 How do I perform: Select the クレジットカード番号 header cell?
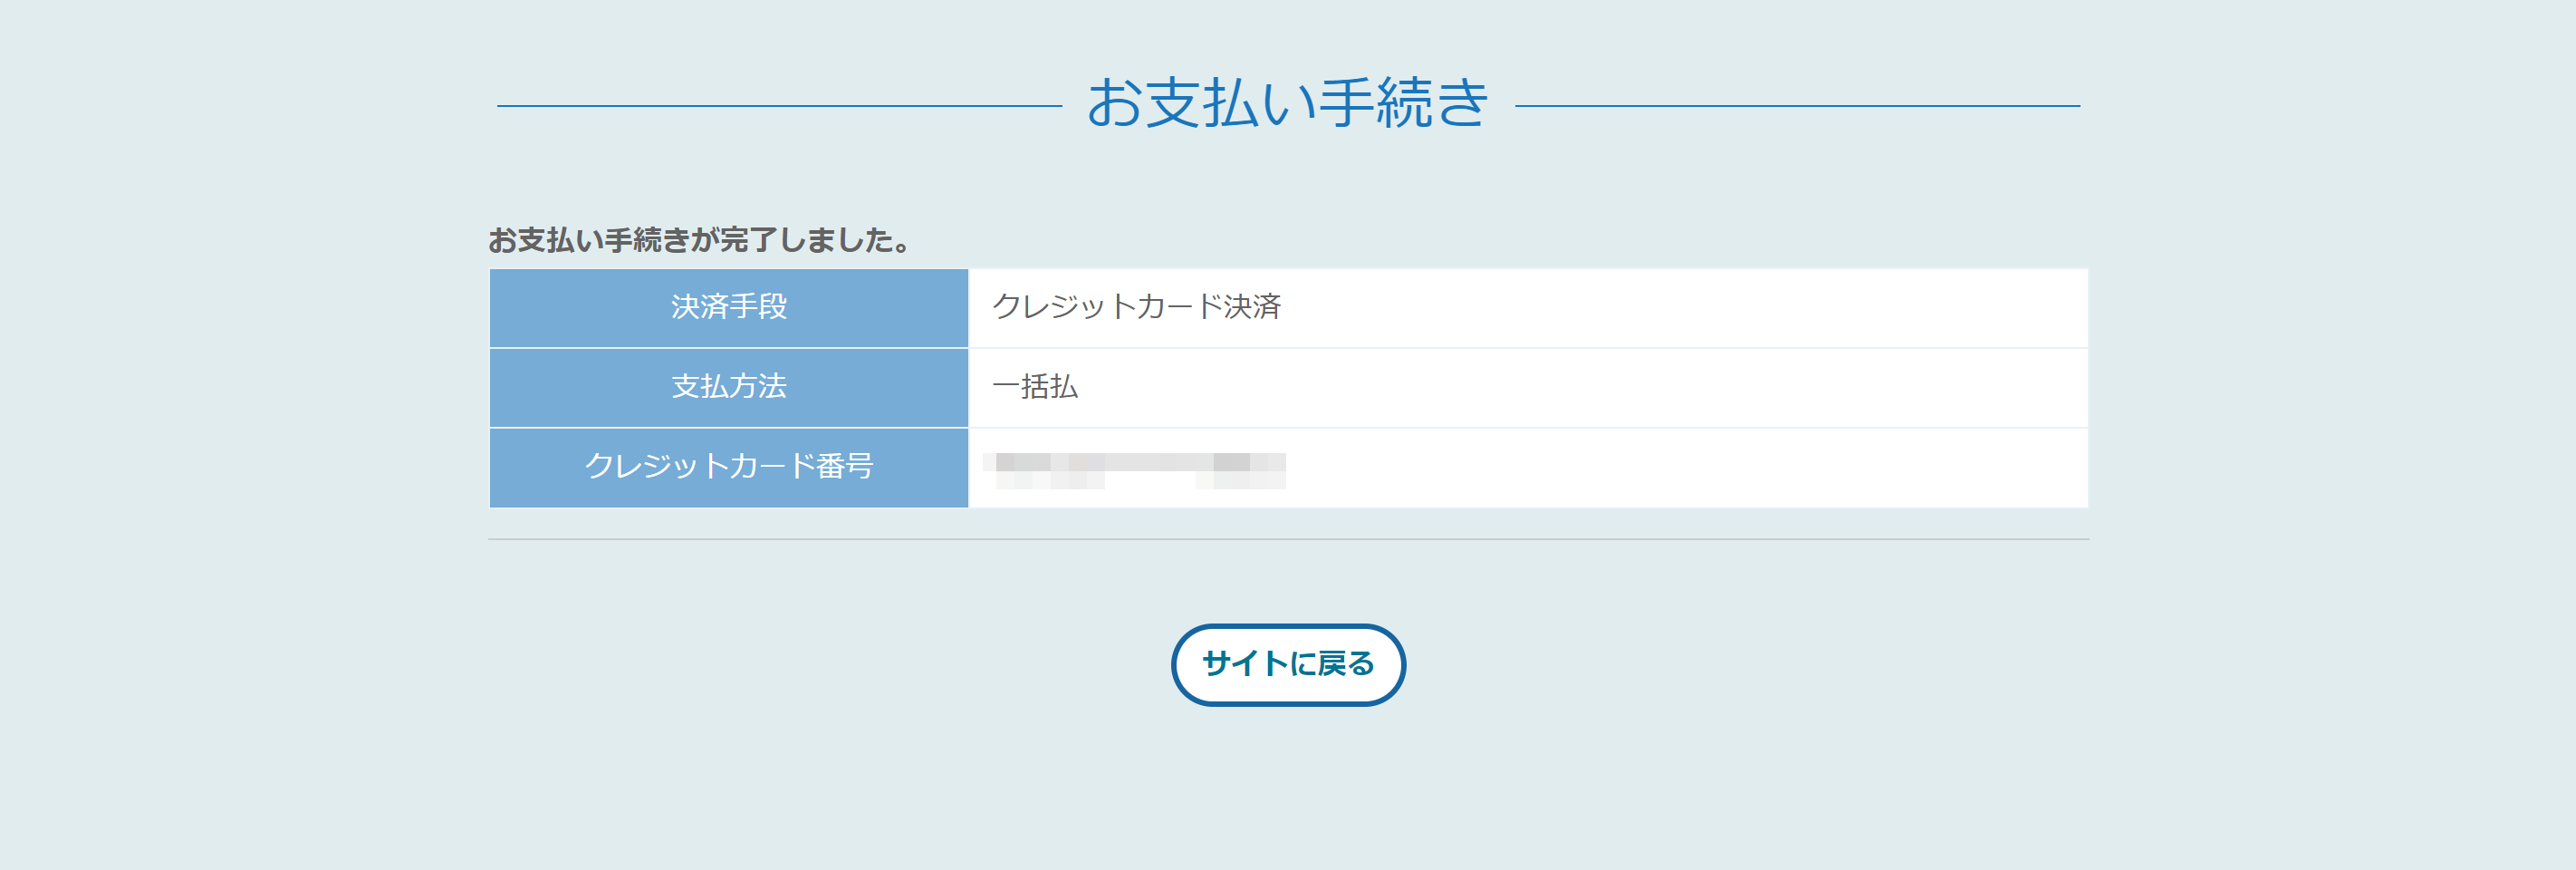pyautogui.click(x=729, y=467)
